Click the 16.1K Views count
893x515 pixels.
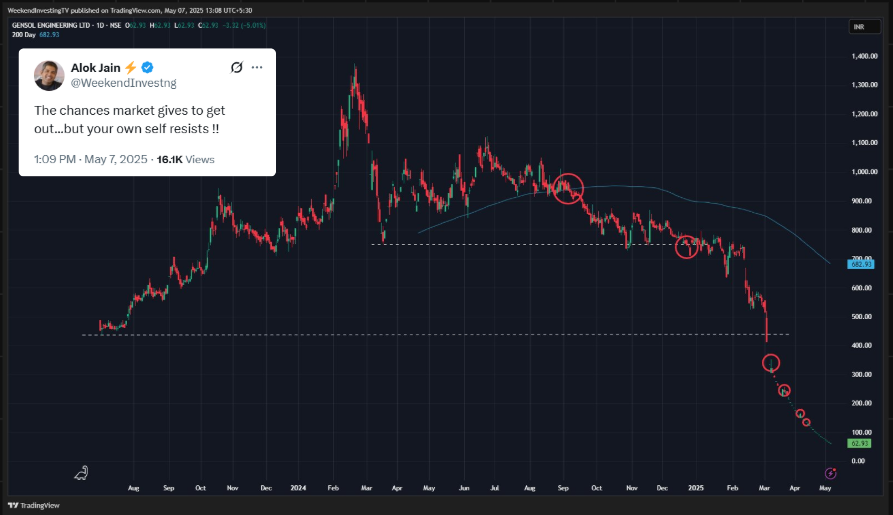[x=186, y=160]
